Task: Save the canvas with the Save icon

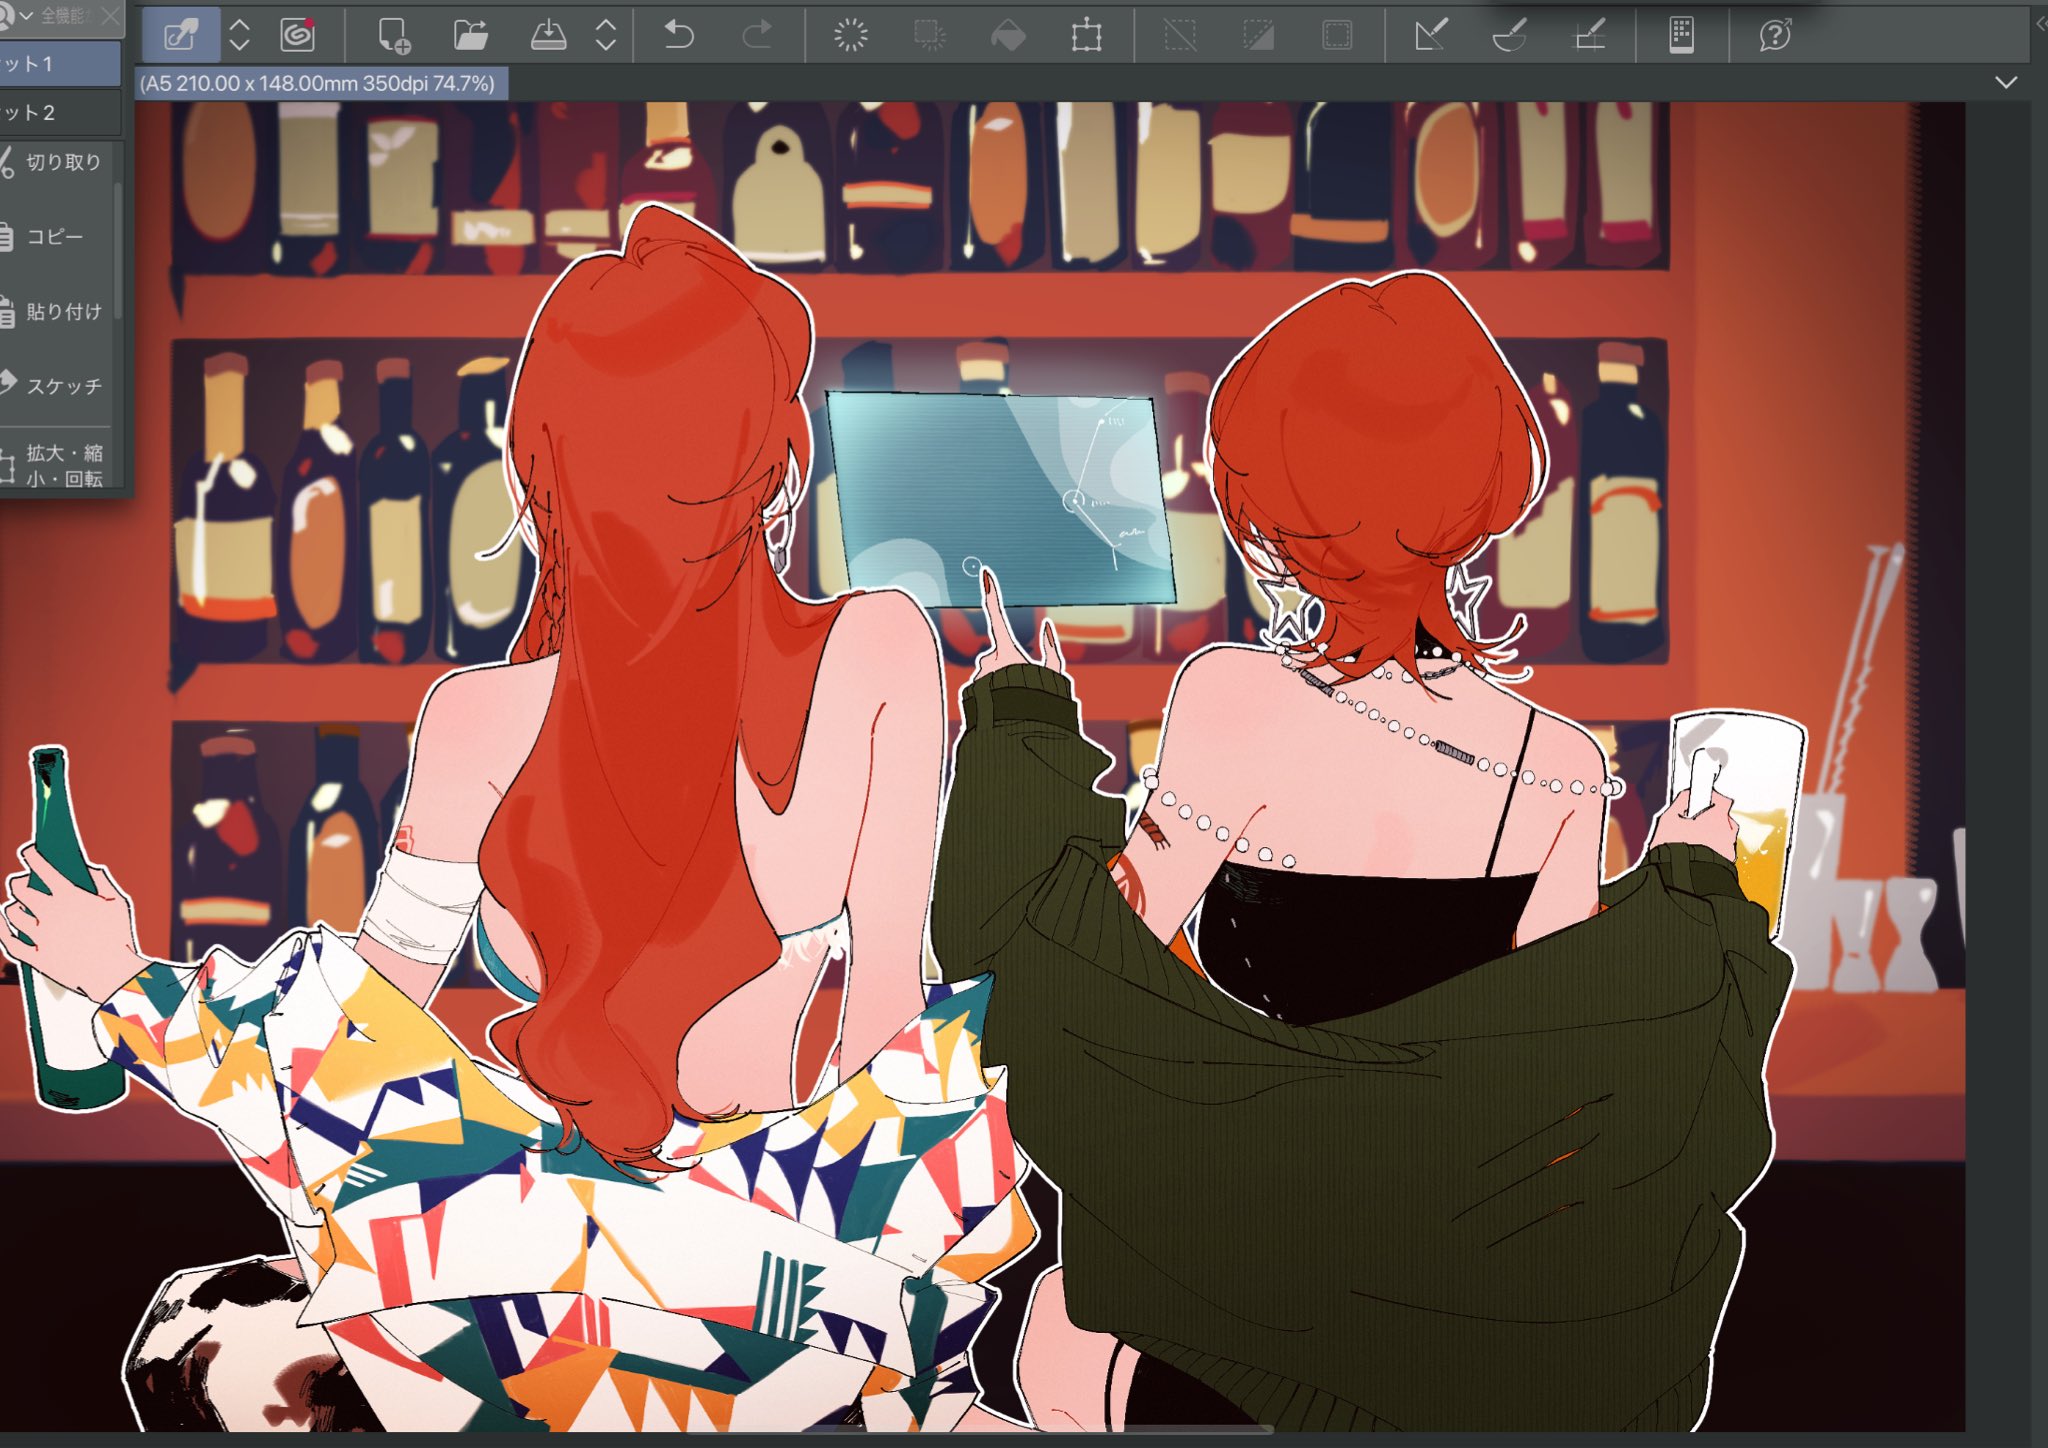Action: (548, 36)
